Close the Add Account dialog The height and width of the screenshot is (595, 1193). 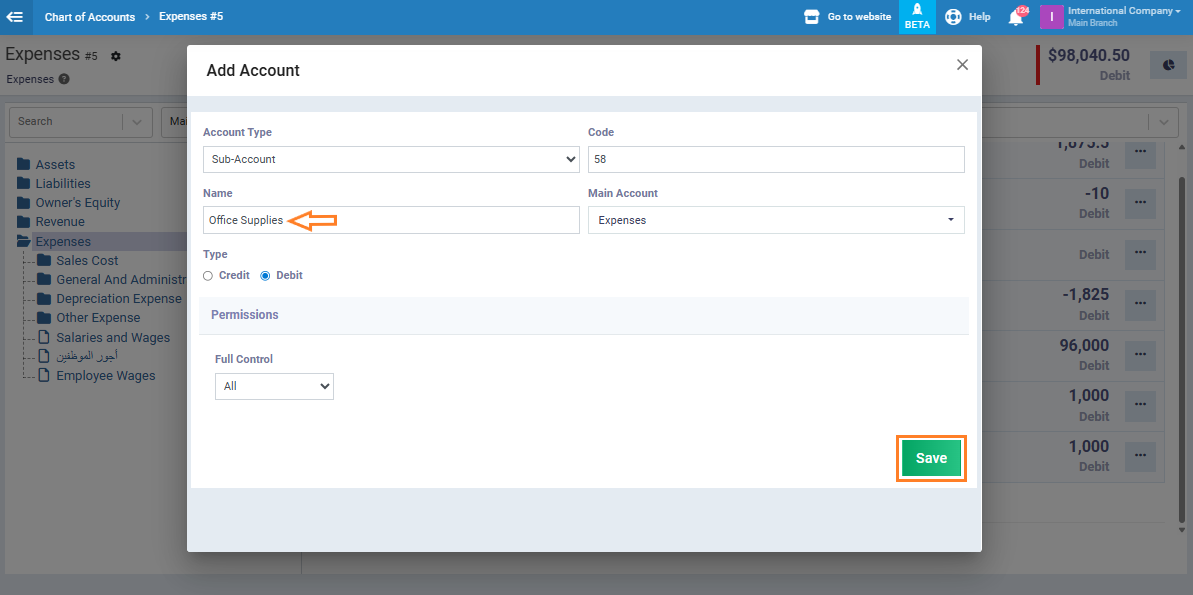pos(962,65)
